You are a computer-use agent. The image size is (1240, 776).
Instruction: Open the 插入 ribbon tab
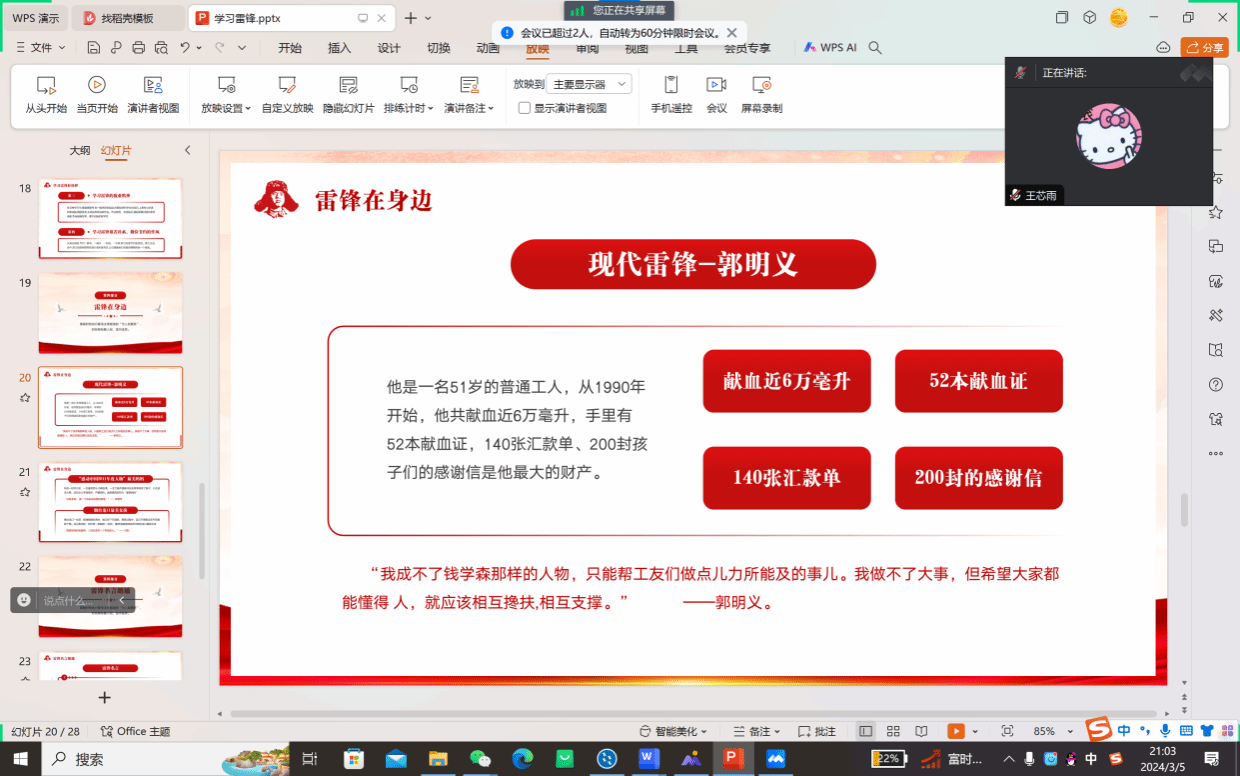(x=339, y=48)
